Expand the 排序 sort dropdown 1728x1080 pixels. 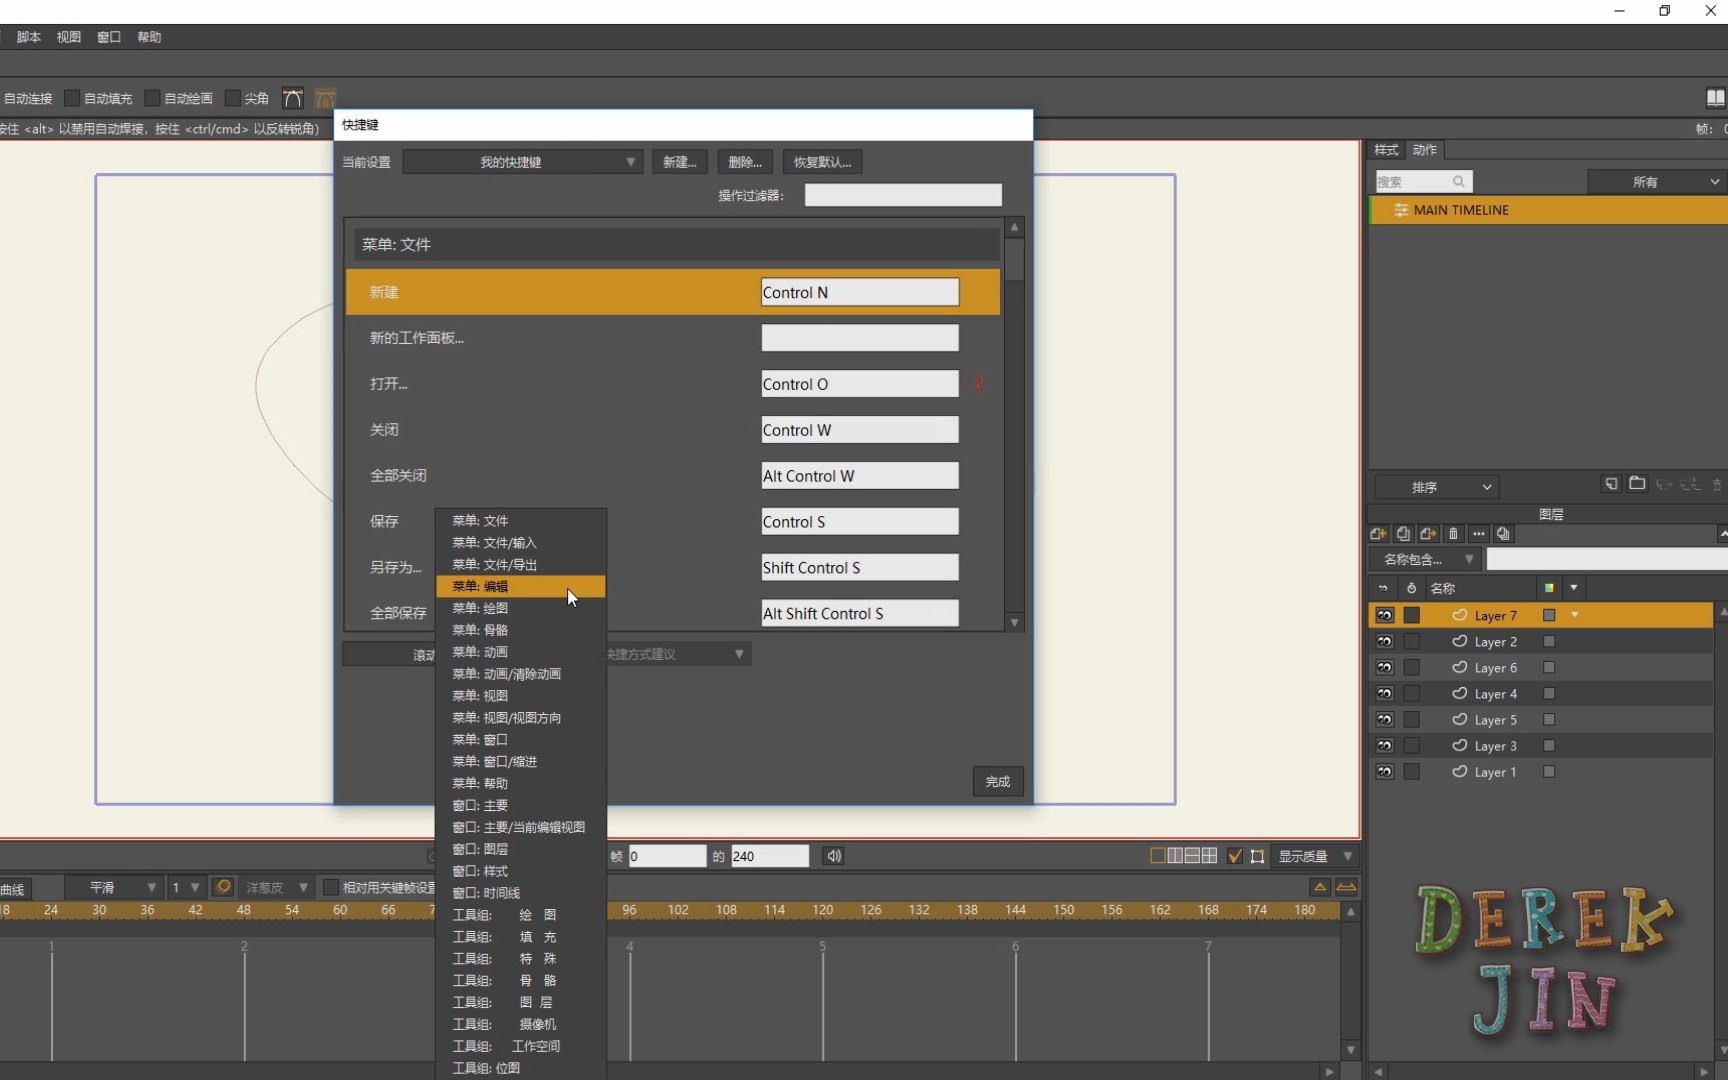coord(1436,487)
